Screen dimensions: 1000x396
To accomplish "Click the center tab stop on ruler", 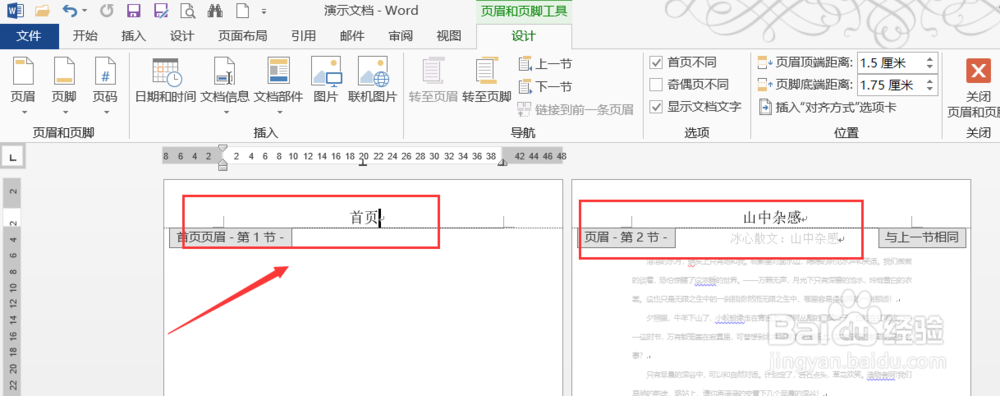I will (x=364, y=163).
